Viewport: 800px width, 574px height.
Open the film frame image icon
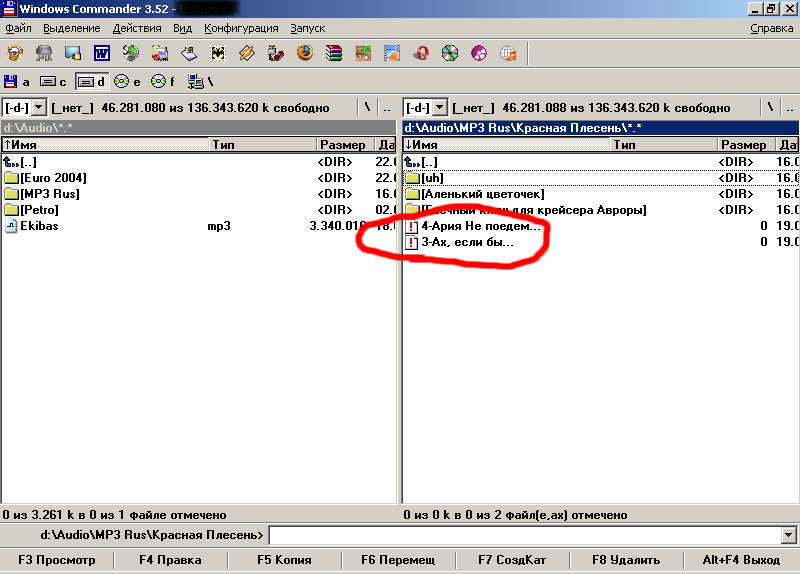[x=392, y=53]
